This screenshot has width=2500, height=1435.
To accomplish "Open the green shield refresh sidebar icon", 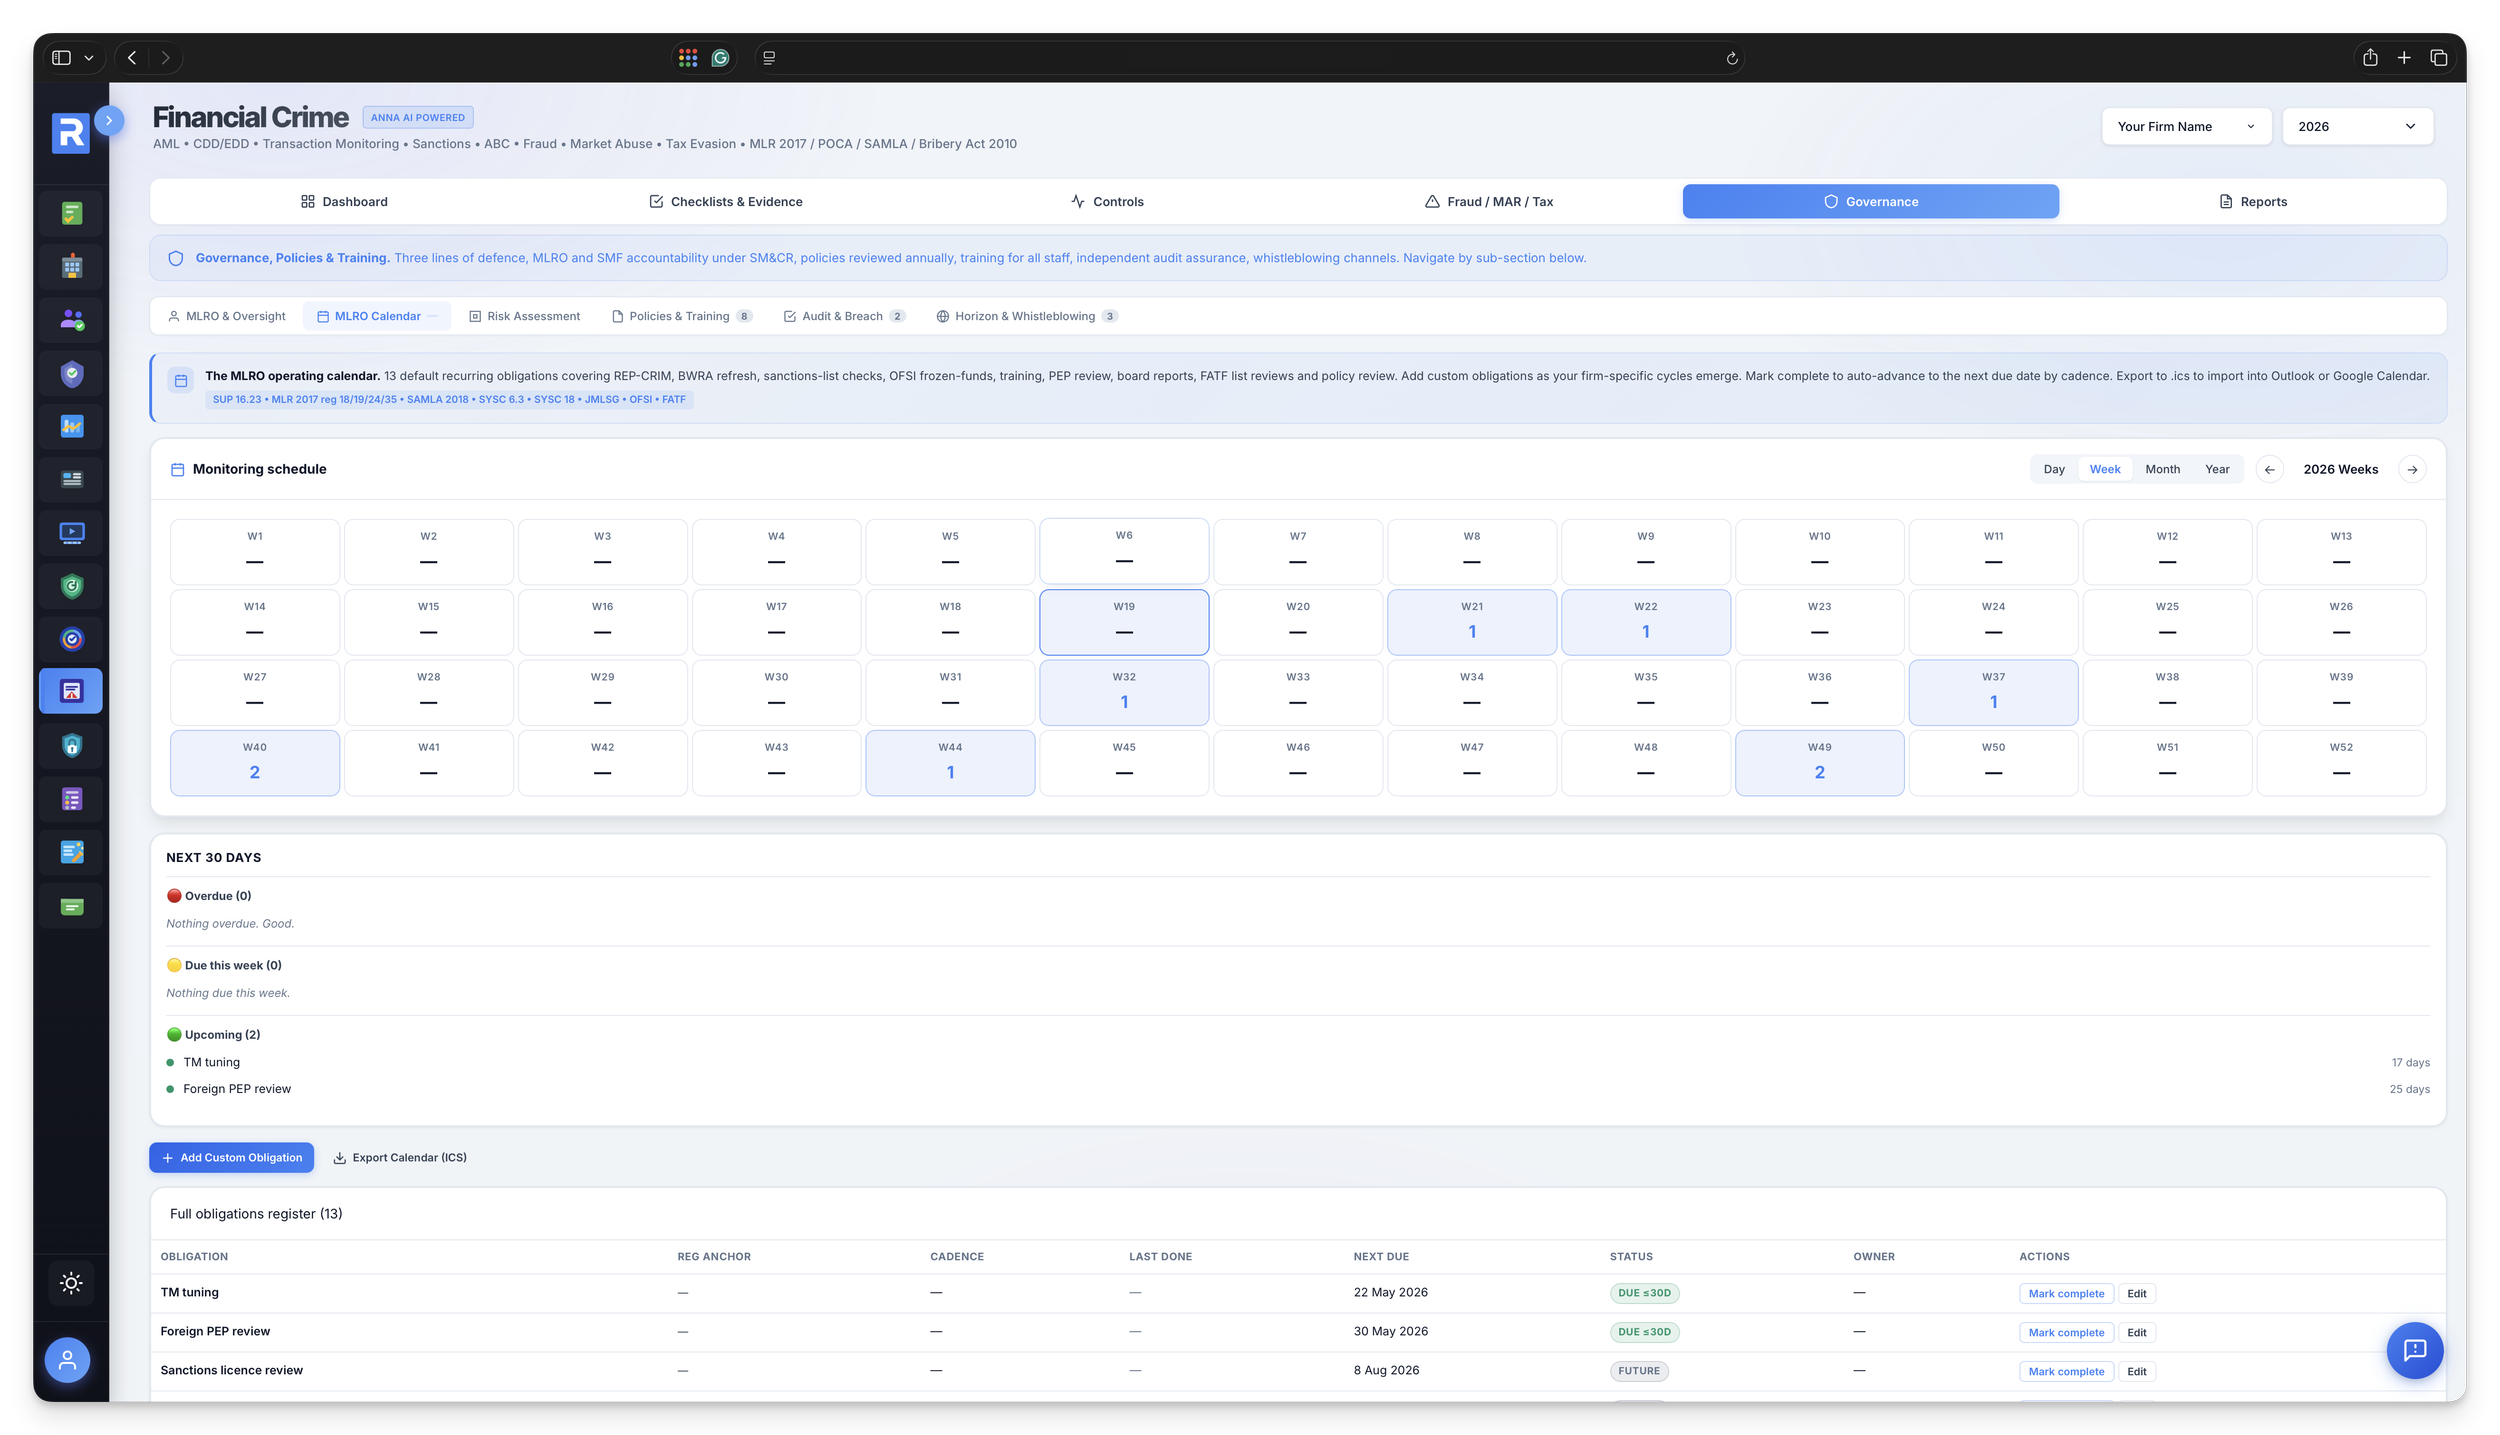I will (x=71, y=586).
